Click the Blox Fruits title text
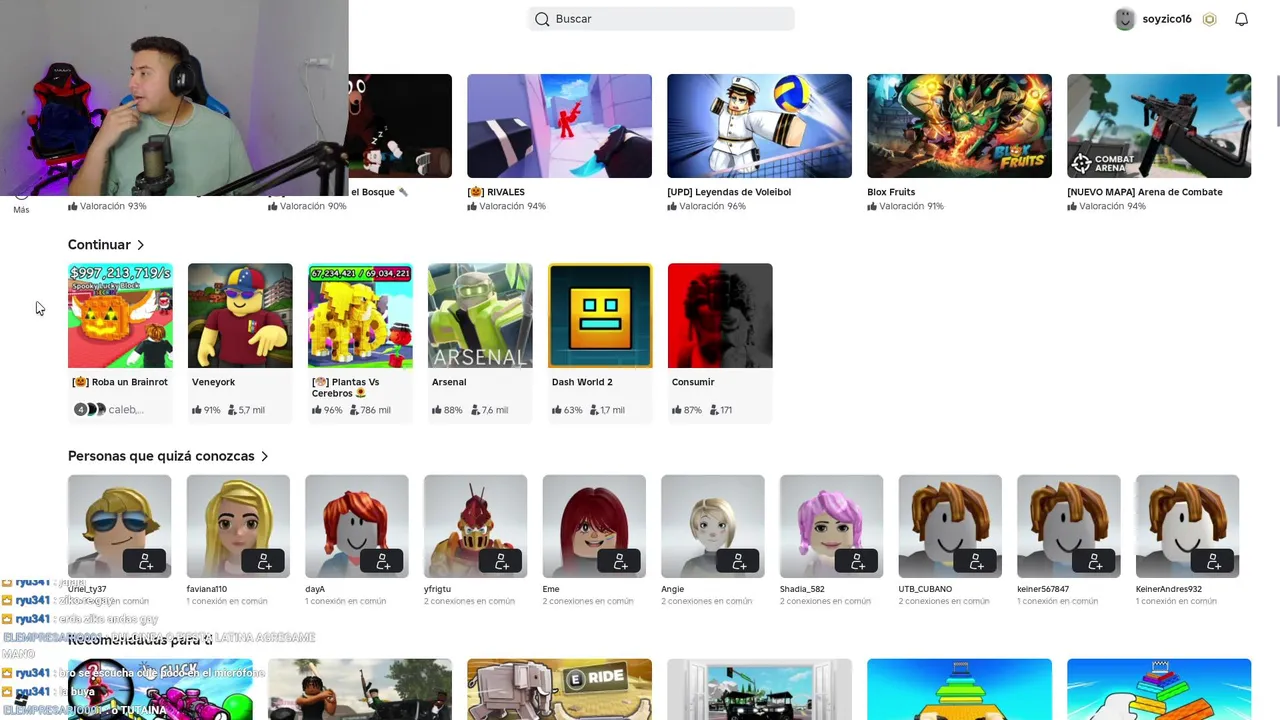This screenshot has width=1280, height=720. pyautogui.click(x=891, y=192)
